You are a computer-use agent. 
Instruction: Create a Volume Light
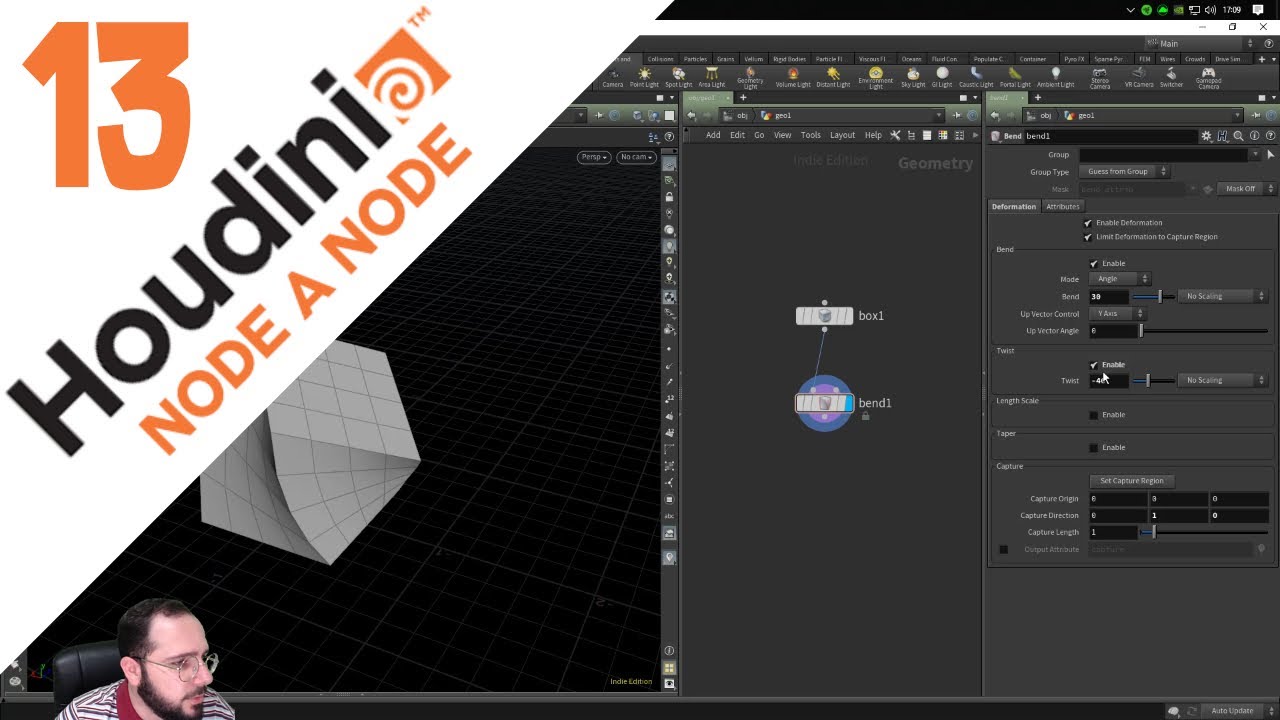point(793,77)
